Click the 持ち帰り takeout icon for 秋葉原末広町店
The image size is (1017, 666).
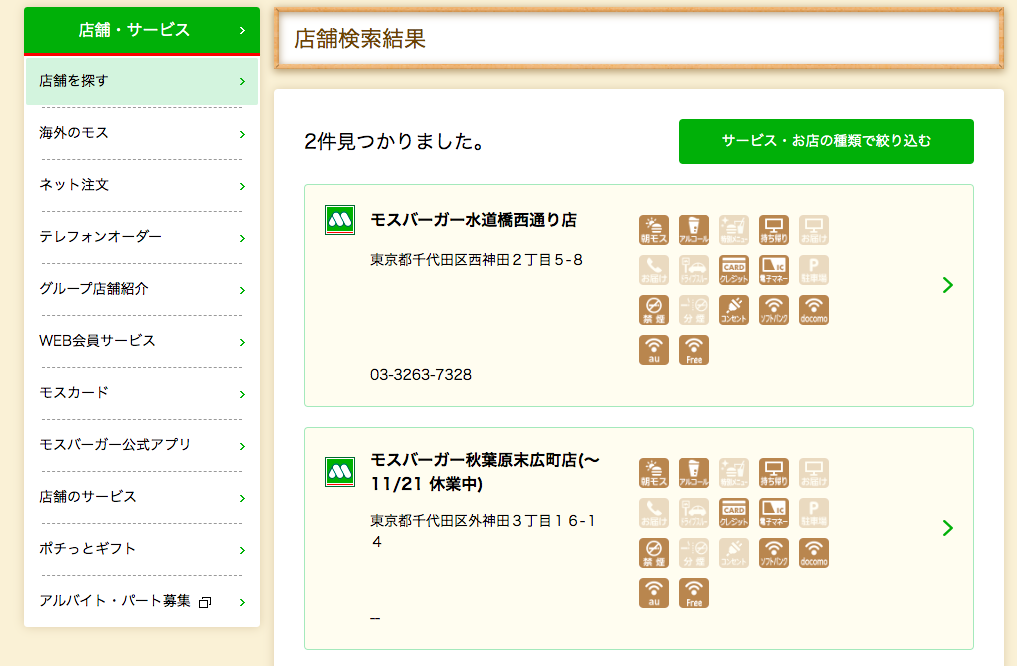coord(774,473)
